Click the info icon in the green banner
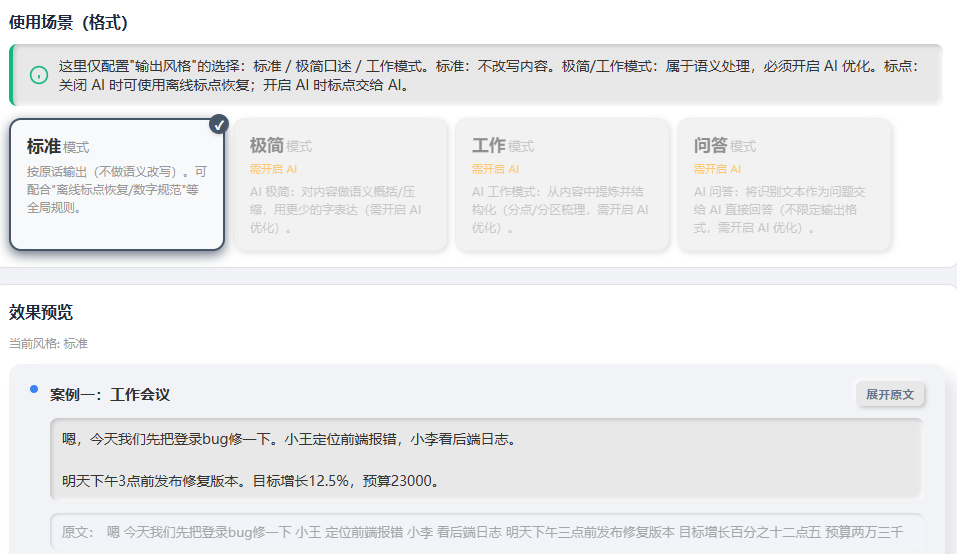The width and height of the screenshot is (957, 554). 39,75
